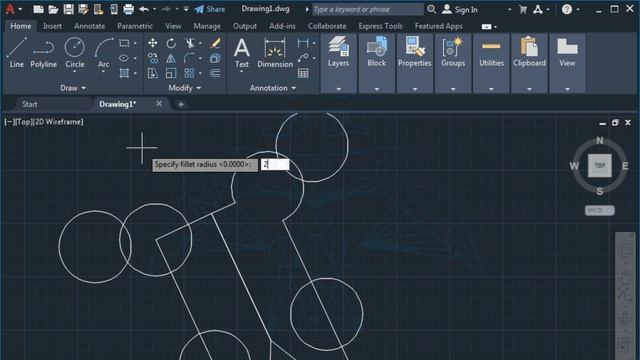Screen dimensions: 640x360
Task: Activate the Move tool
Action: [153, 43]
